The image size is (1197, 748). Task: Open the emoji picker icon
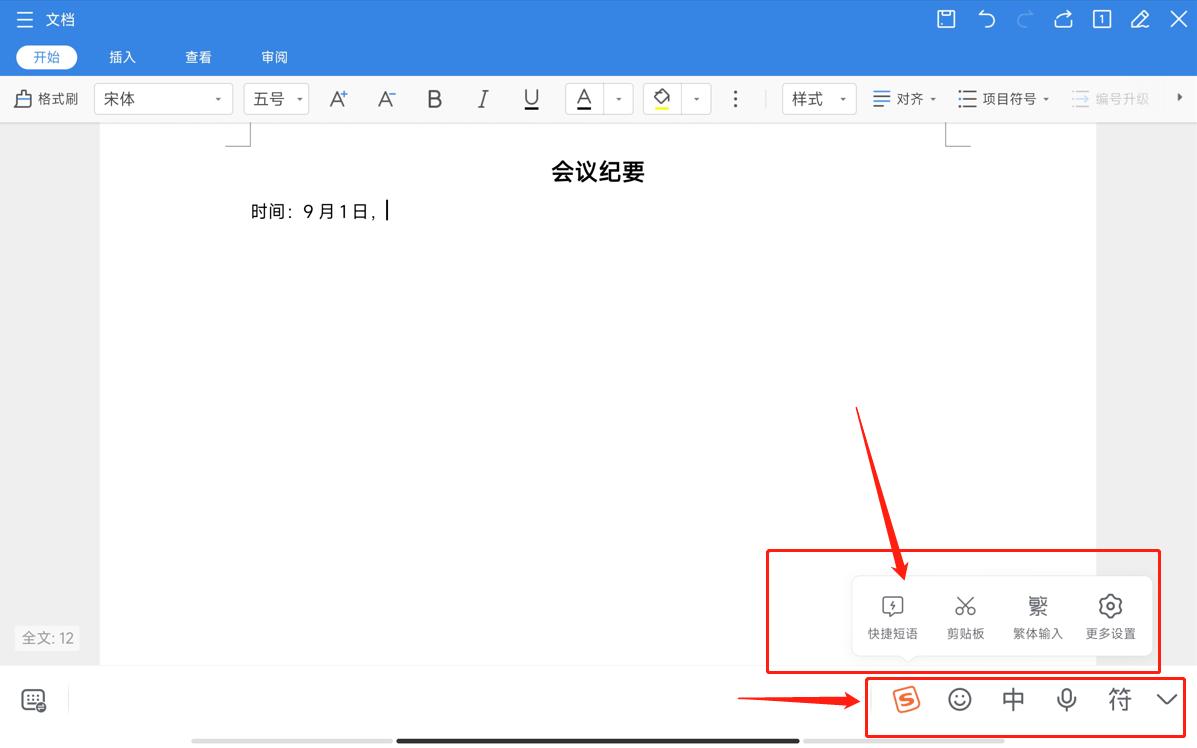960,700
